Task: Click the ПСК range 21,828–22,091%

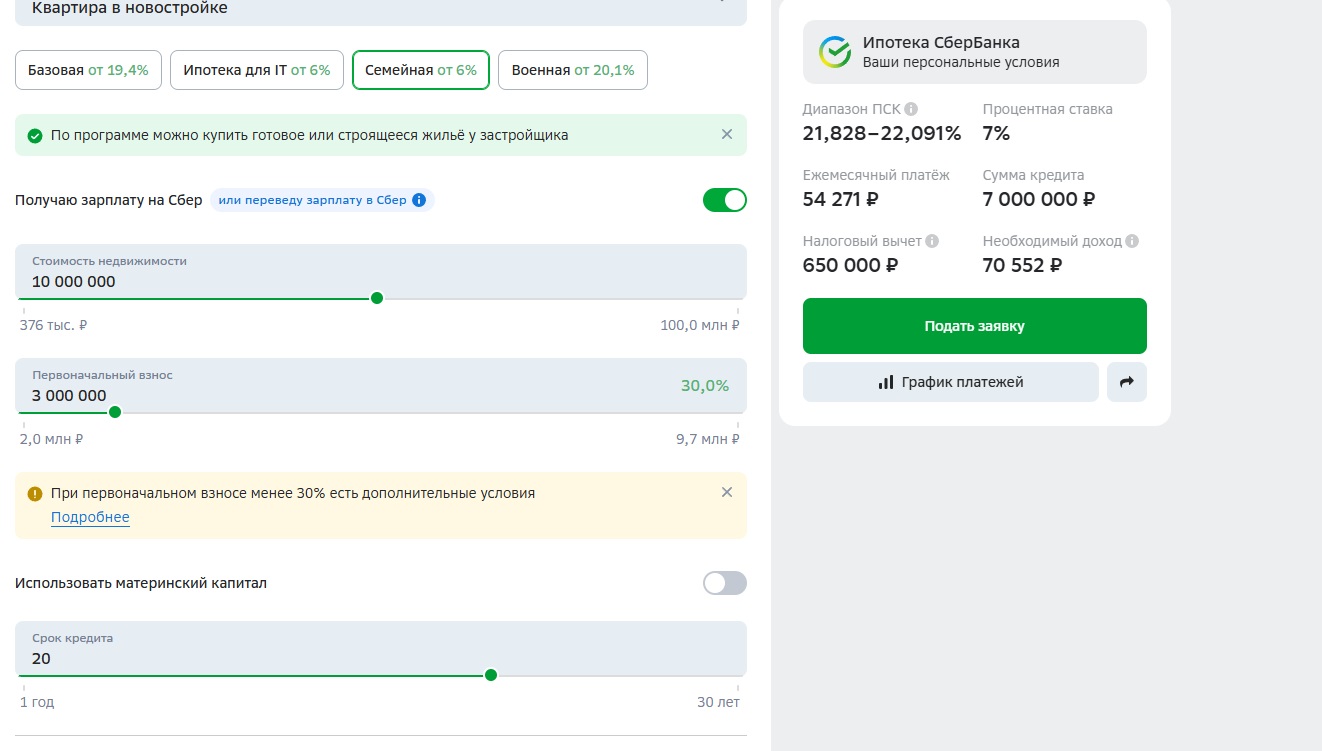Action: 882,133
